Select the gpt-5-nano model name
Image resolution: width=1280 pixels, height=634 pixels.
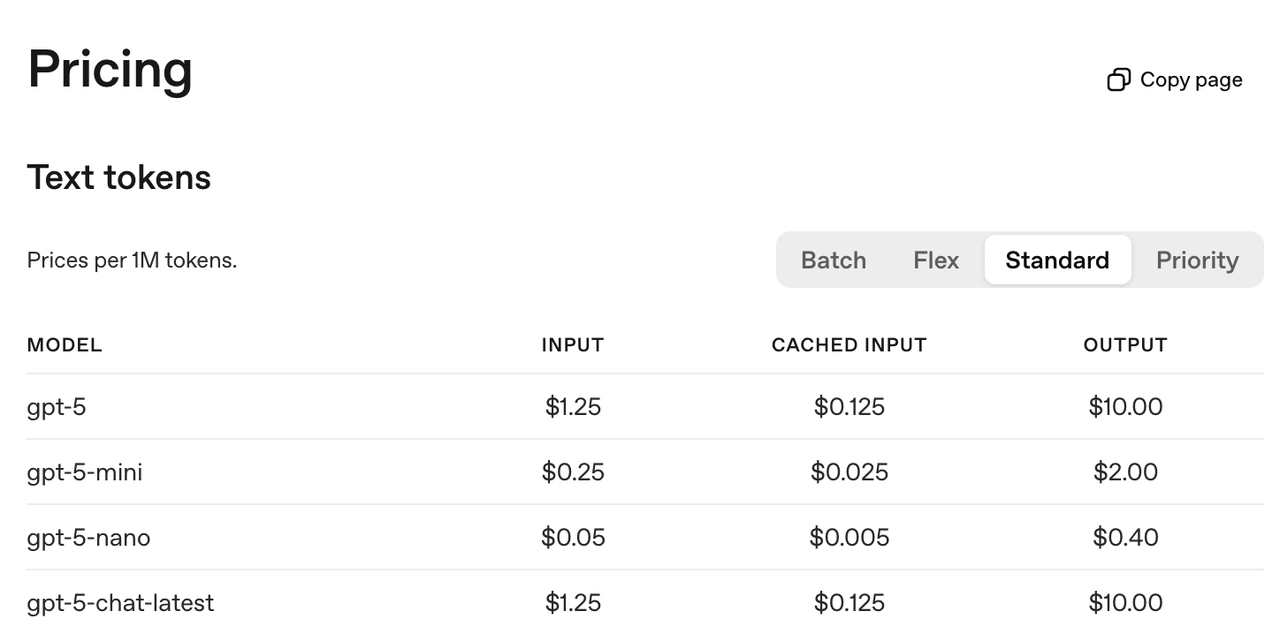pyautogui.click(x=89, y=538)
